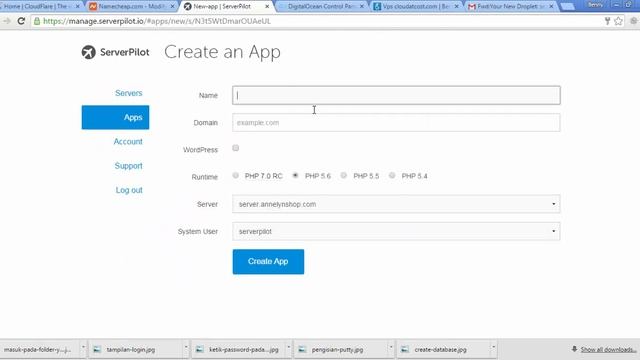640x360 pixels.
Task: Select PHP 5.4 runtime
Action: (392, 176)
